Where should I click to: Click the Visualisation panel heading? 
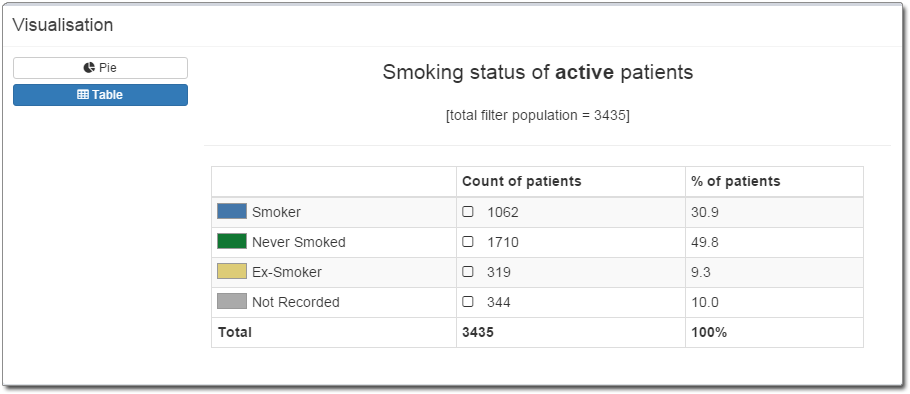63,25
